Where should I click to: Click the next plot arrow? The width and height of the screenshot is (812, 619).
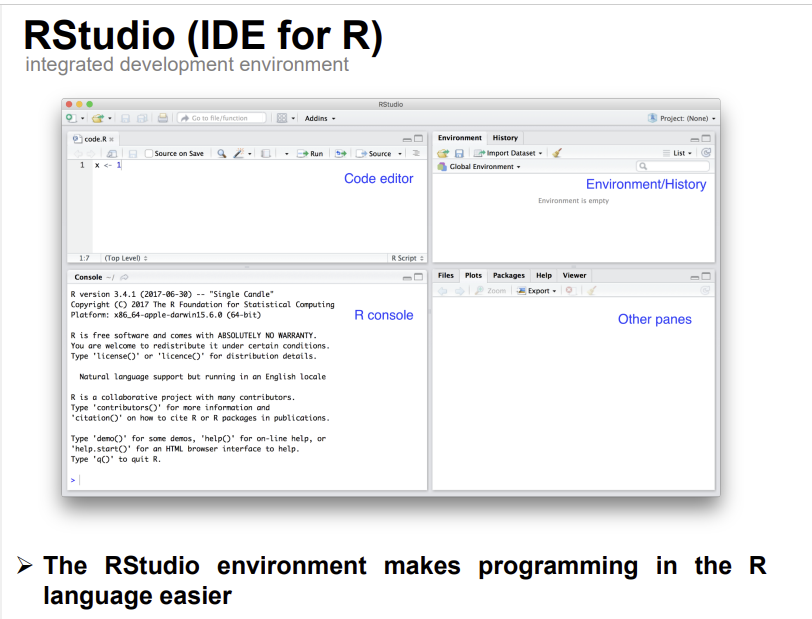coord(459,291)
